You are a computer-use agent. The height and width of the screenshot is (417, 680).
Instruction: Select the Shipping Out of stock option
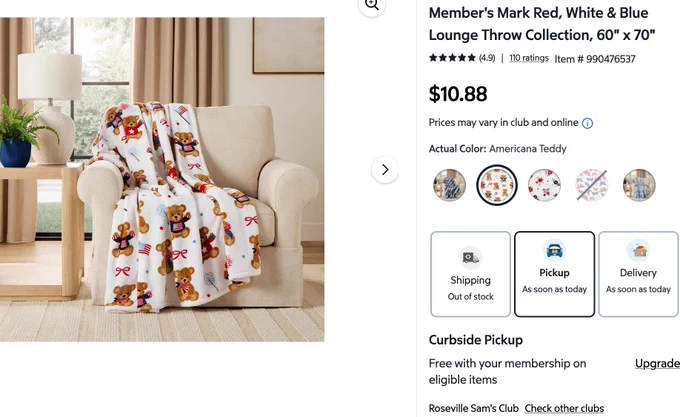(x=471, y=274)
